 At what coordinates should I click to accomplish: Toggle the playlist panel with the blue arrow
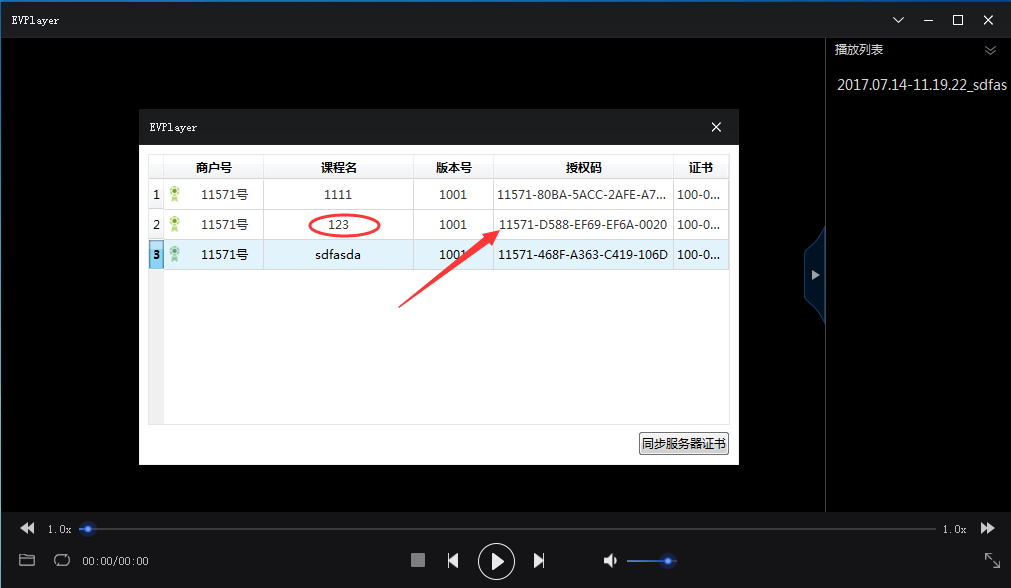pyautogui.click(x=815, y=273)
